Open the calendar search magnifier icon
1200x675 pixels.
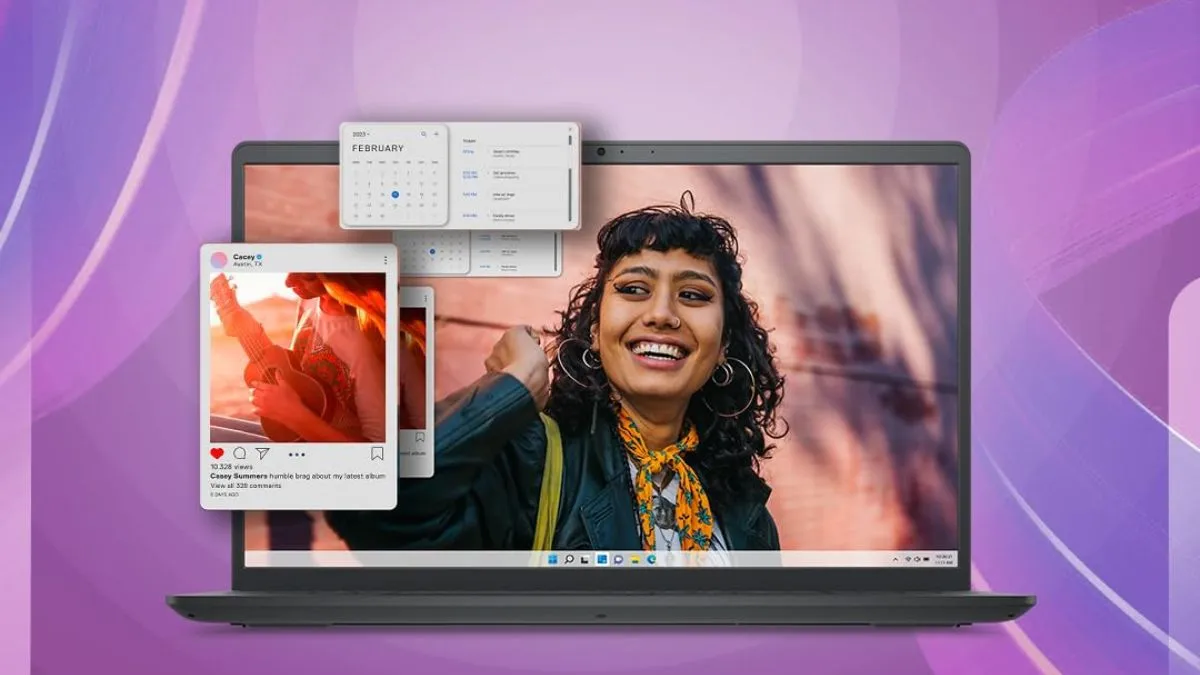pos(424,134)
